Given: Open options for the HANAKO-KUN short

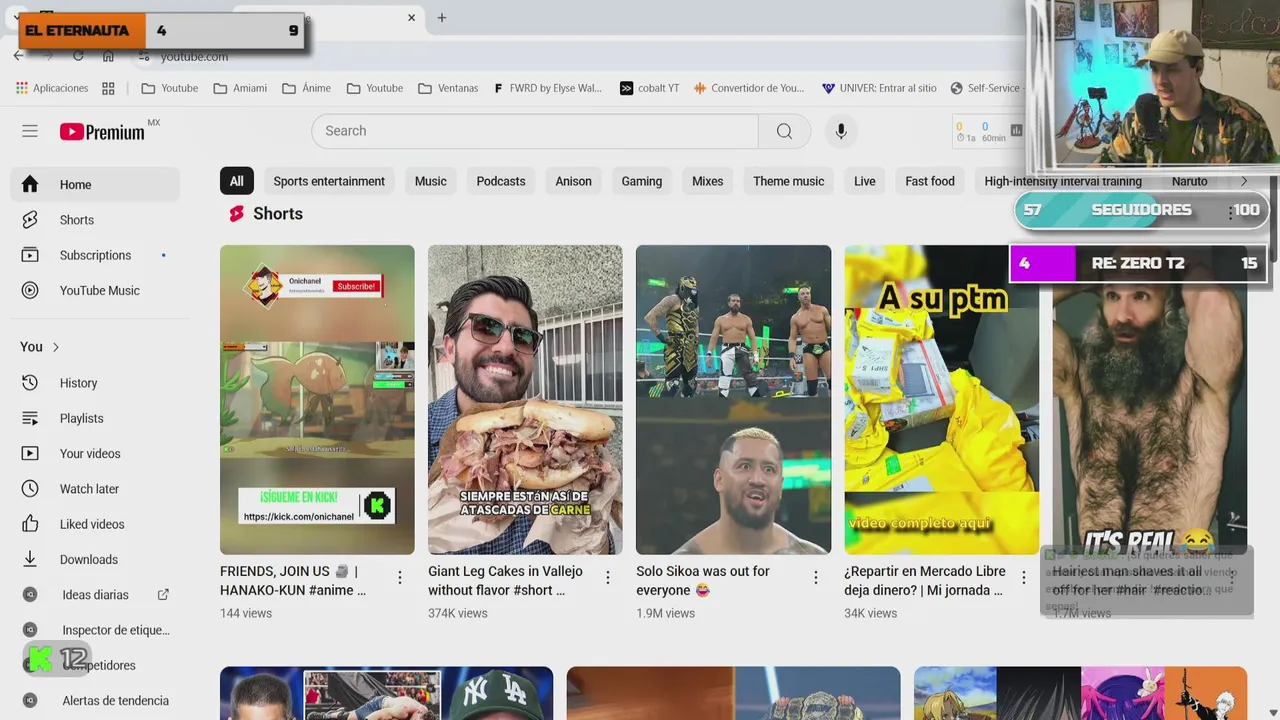Looking at the screenshot, I should (x=400, y=578).
